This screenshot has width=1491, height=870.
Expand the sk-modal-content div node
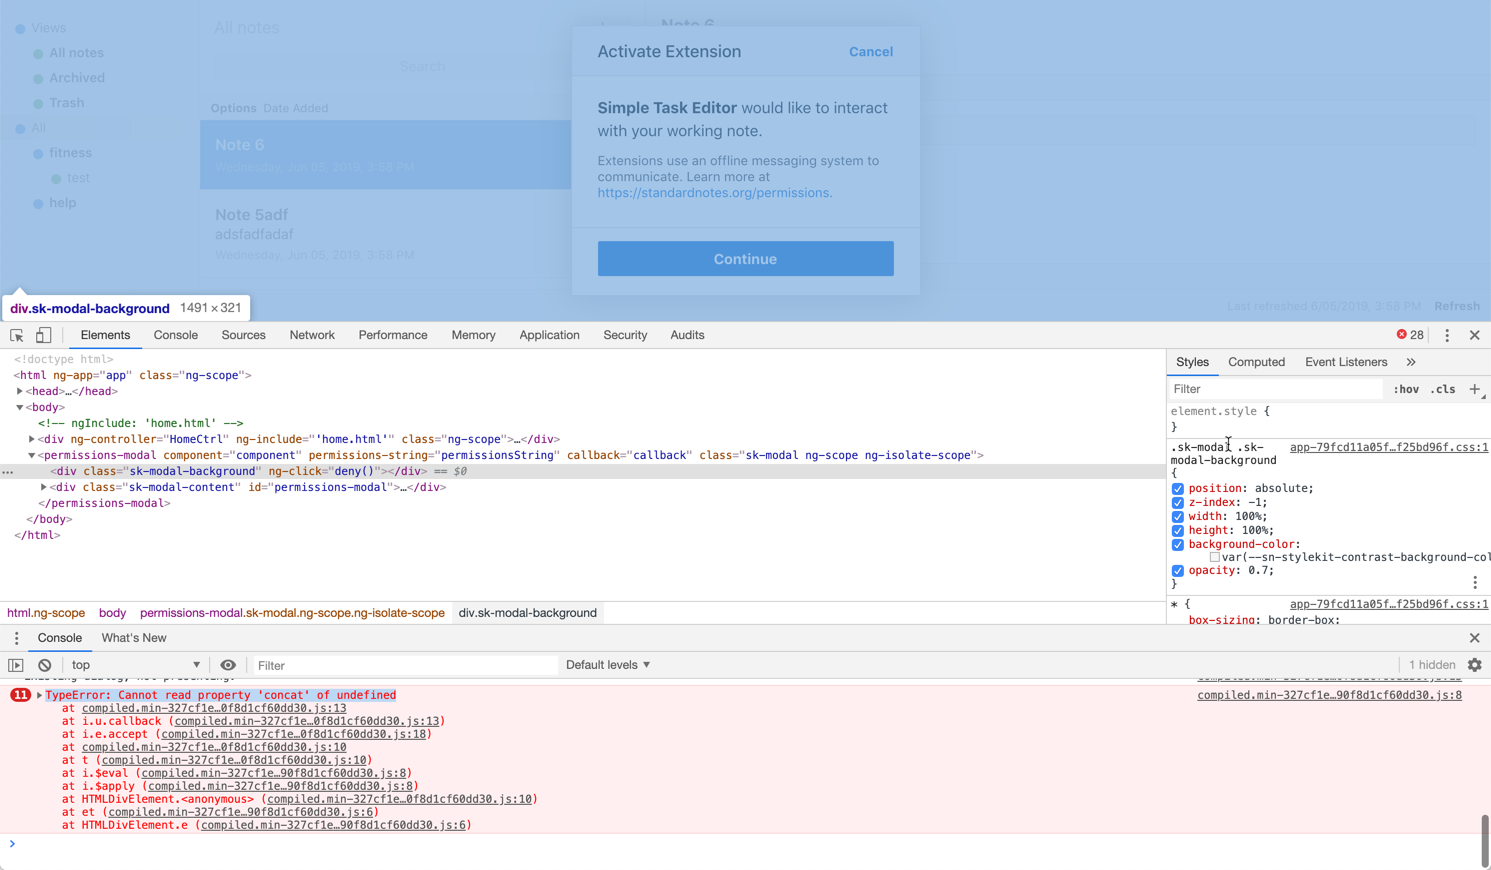pyautogui.click(x=43, y=487)
